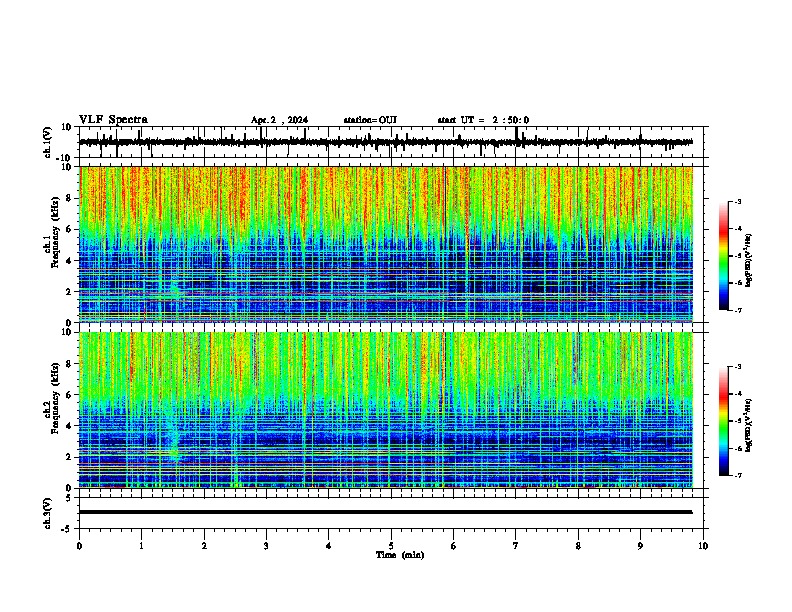792x612 pixels.
Task: Click the "2" tick on the time axis
Action: coord(204,546)
